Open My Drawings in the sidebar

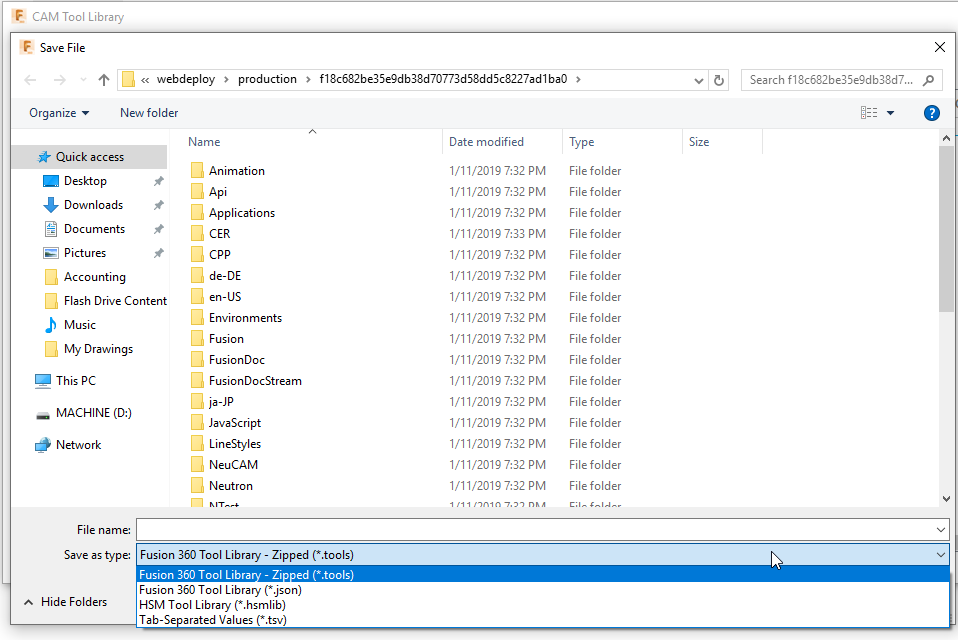coord(98,349)
